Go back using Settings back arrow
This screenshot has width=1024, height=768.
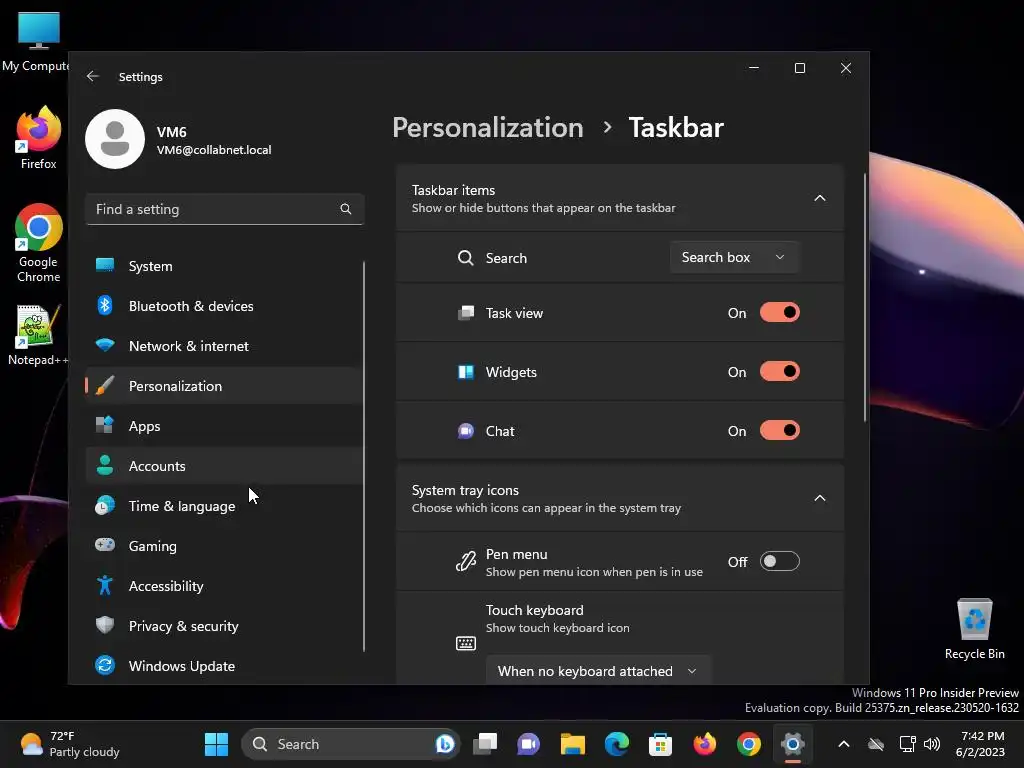click(93, 76)
